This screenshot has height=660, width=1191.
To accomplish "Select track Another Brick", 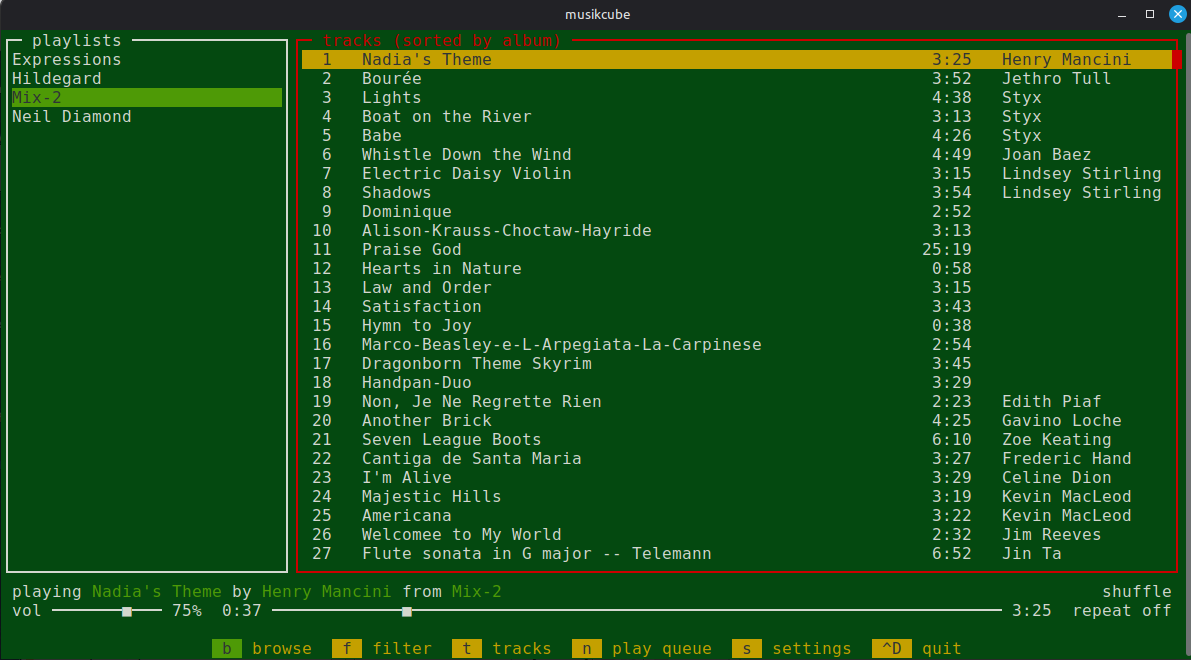I will [x=737, y=421].
